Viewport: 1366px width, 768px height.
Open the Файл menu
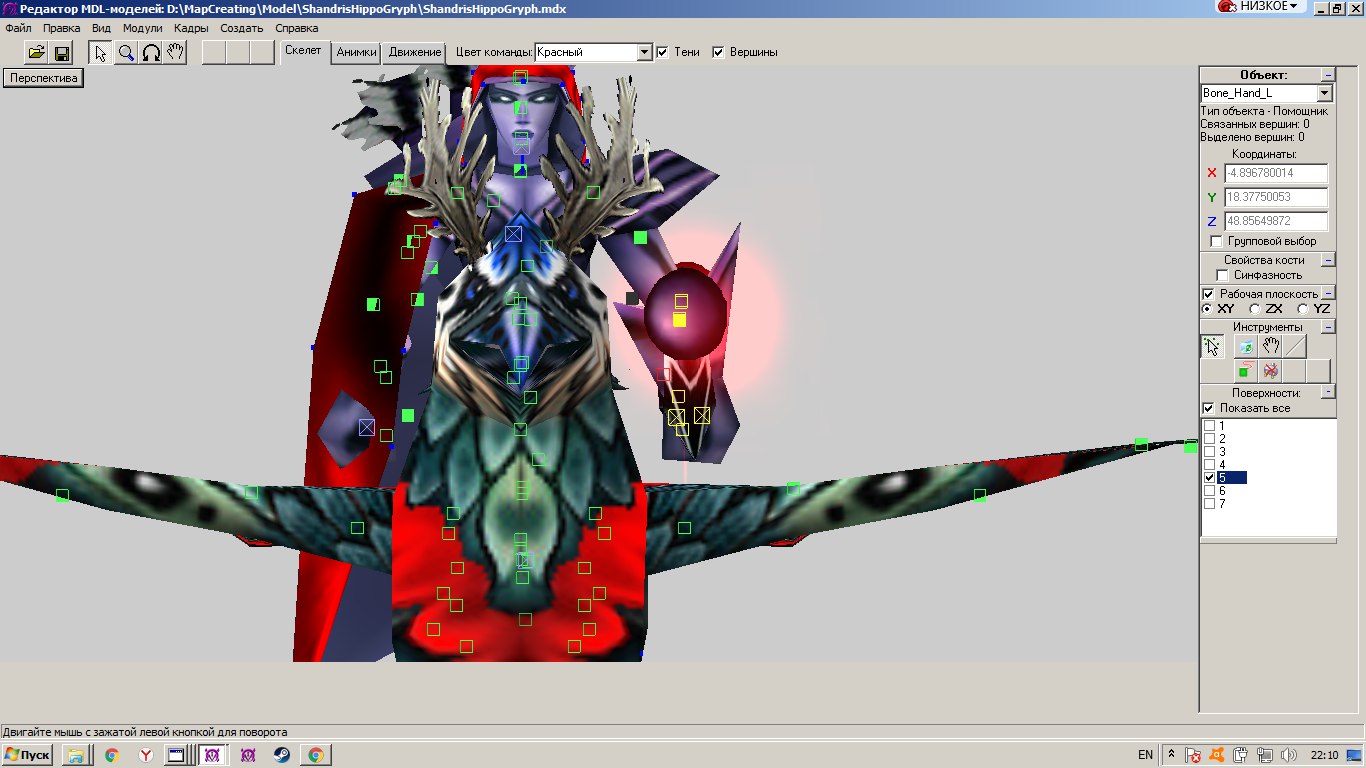pos(18,28)
